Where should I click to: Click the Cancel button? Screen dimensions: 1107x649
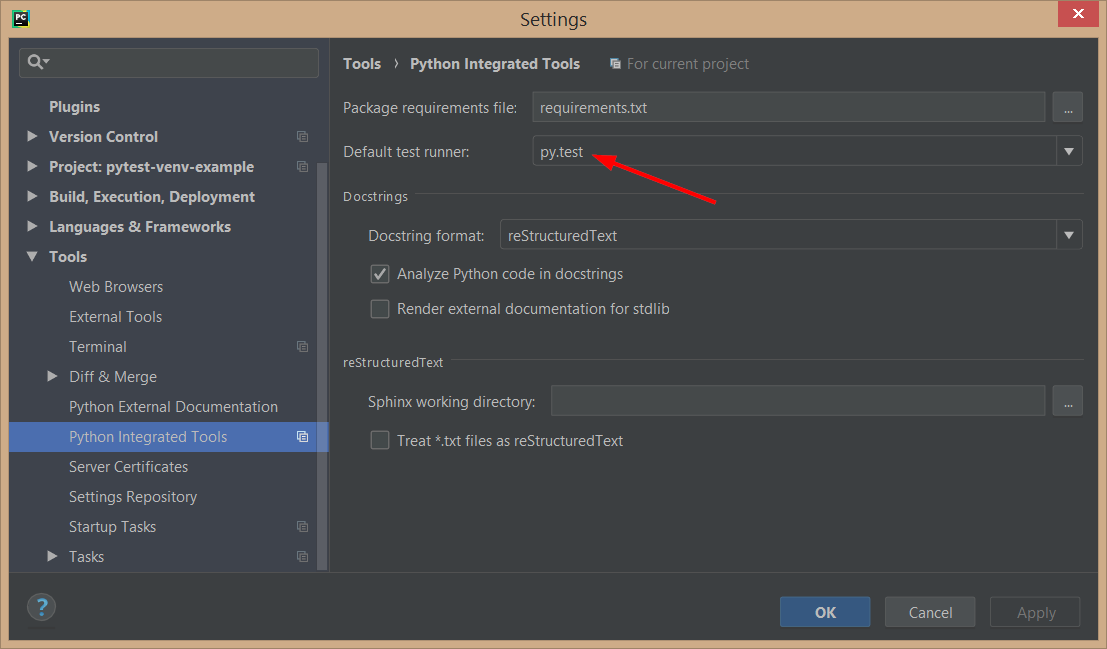tap(930, 612)
